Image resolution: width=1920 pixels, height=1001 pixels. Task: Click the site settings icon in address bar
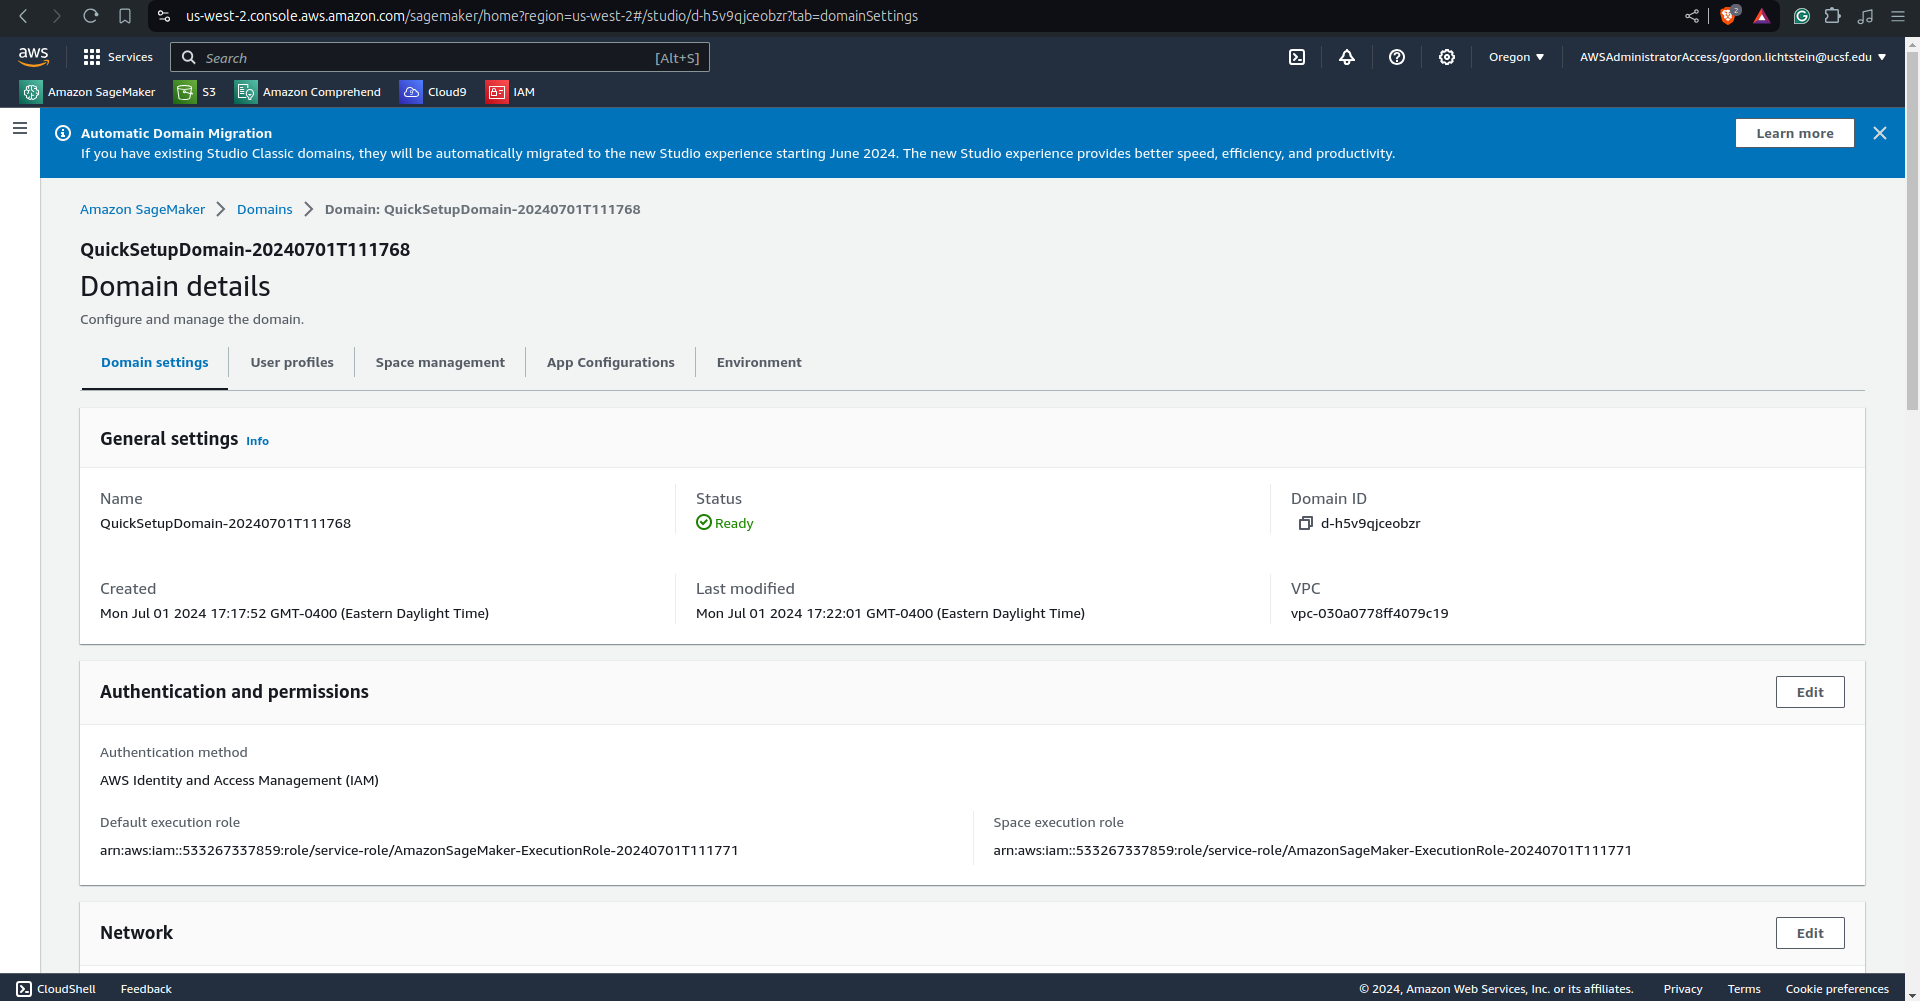coord(164,16)
